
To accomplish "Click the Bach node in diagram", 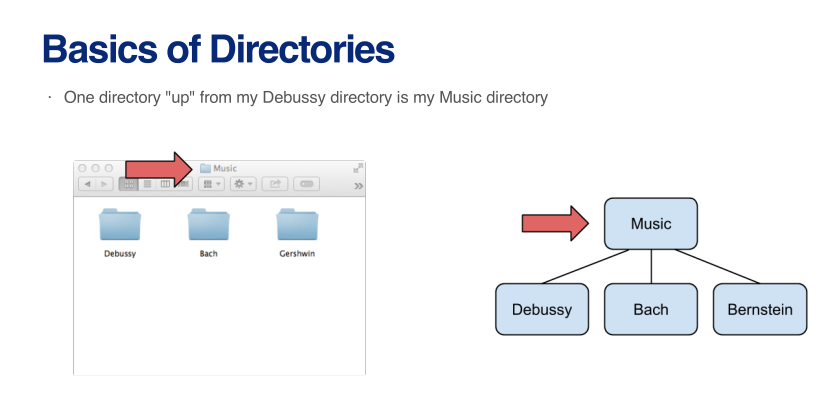I will [651, 309].
